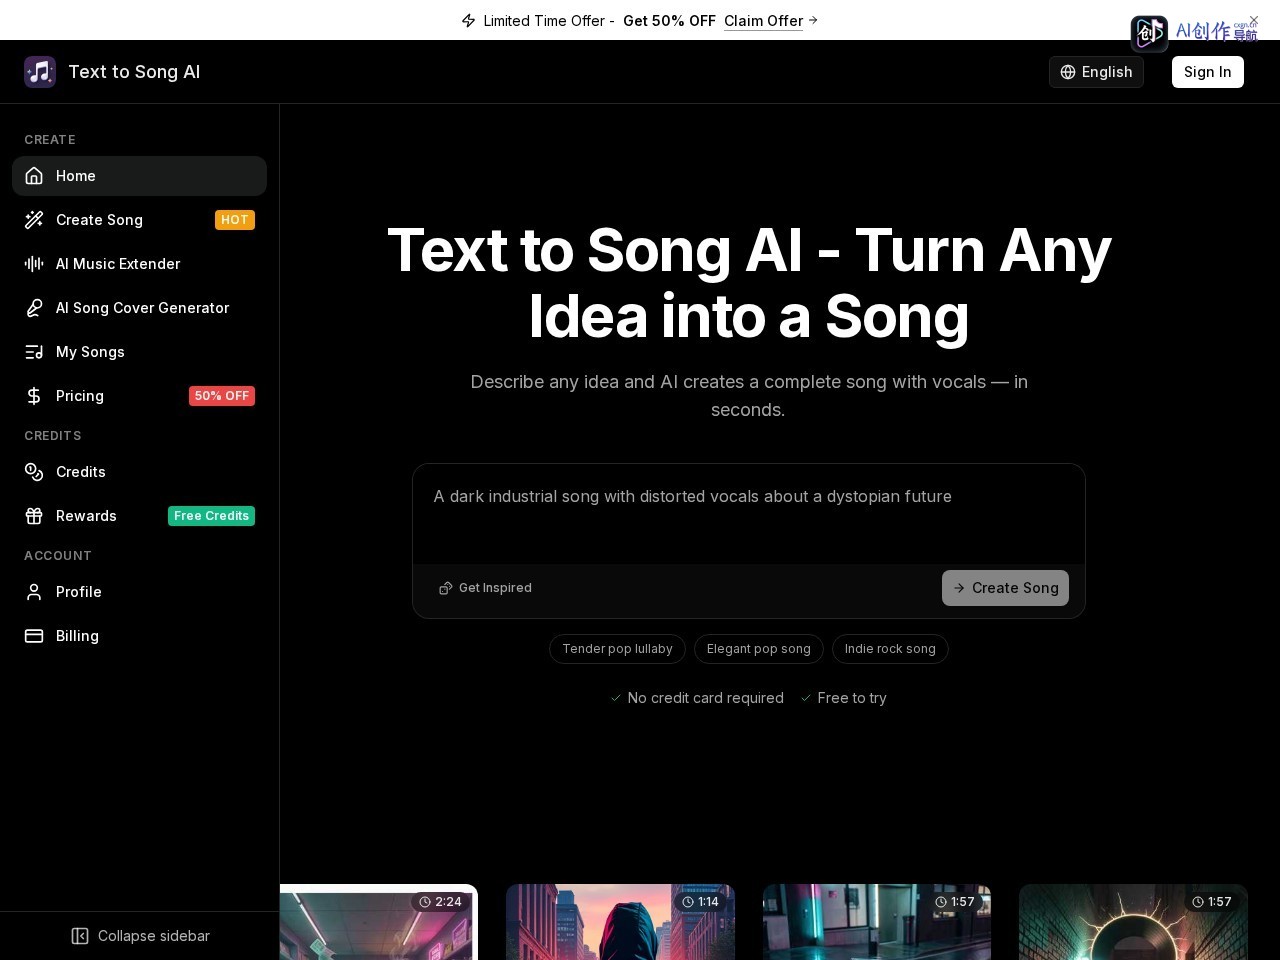
Task: Select the Tender pop lullaby suggestion chip
Action: tap(617, 649)
